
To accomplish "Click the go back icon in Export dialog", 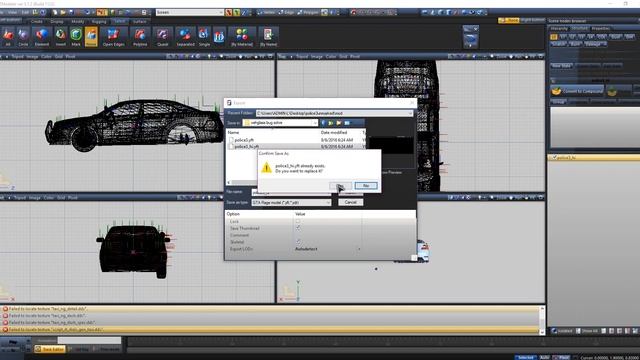I will [323, 122].
